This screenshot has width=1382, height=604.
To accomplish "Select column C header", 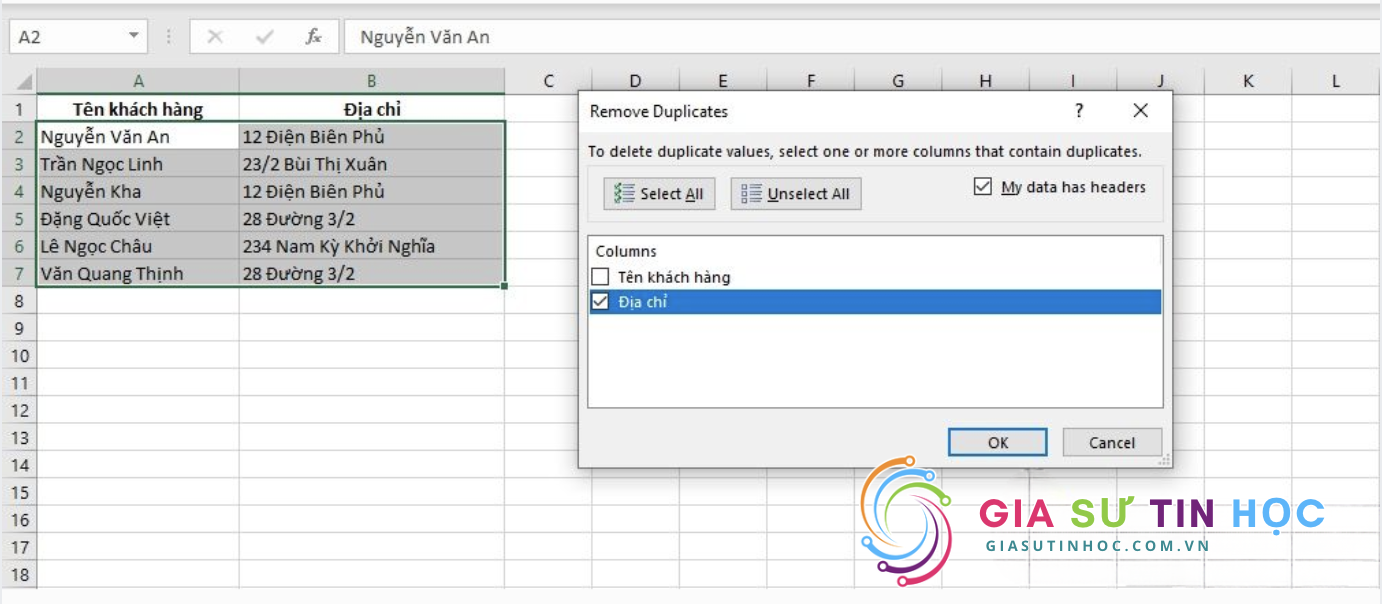I will coord(548,82).
